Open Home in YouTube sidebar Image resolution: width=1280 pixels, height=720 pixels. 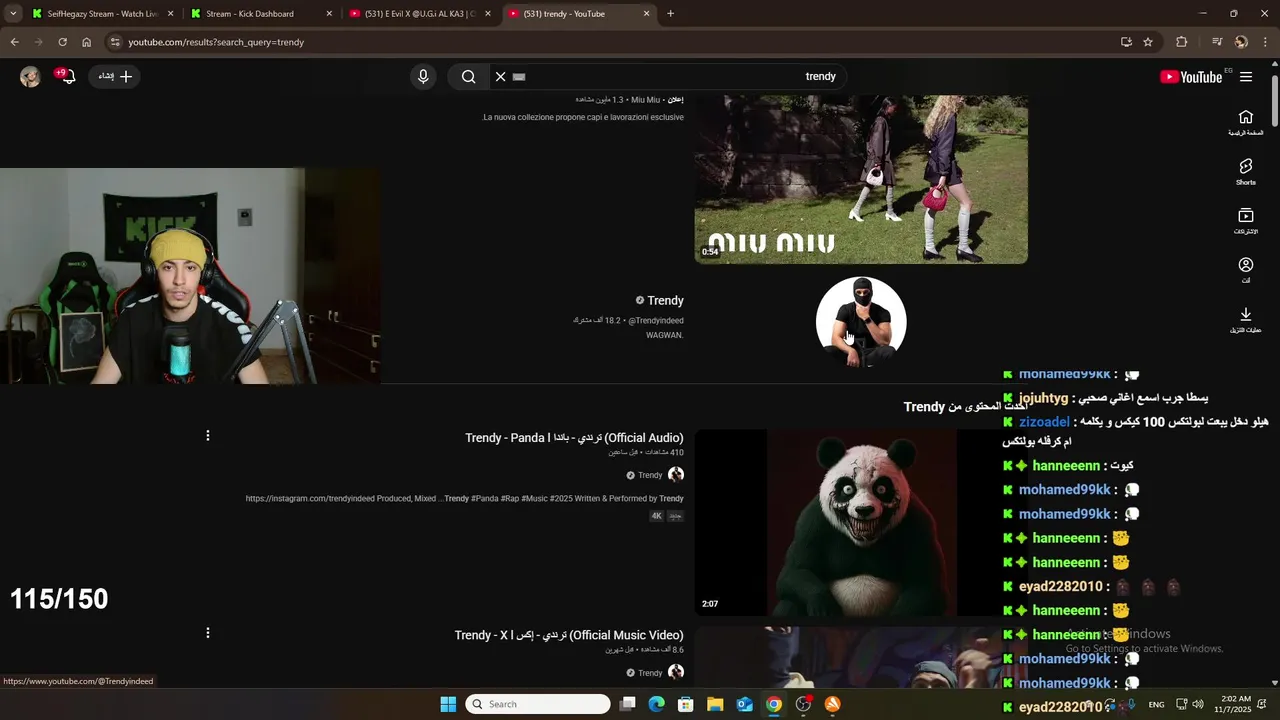point(1246,123)
